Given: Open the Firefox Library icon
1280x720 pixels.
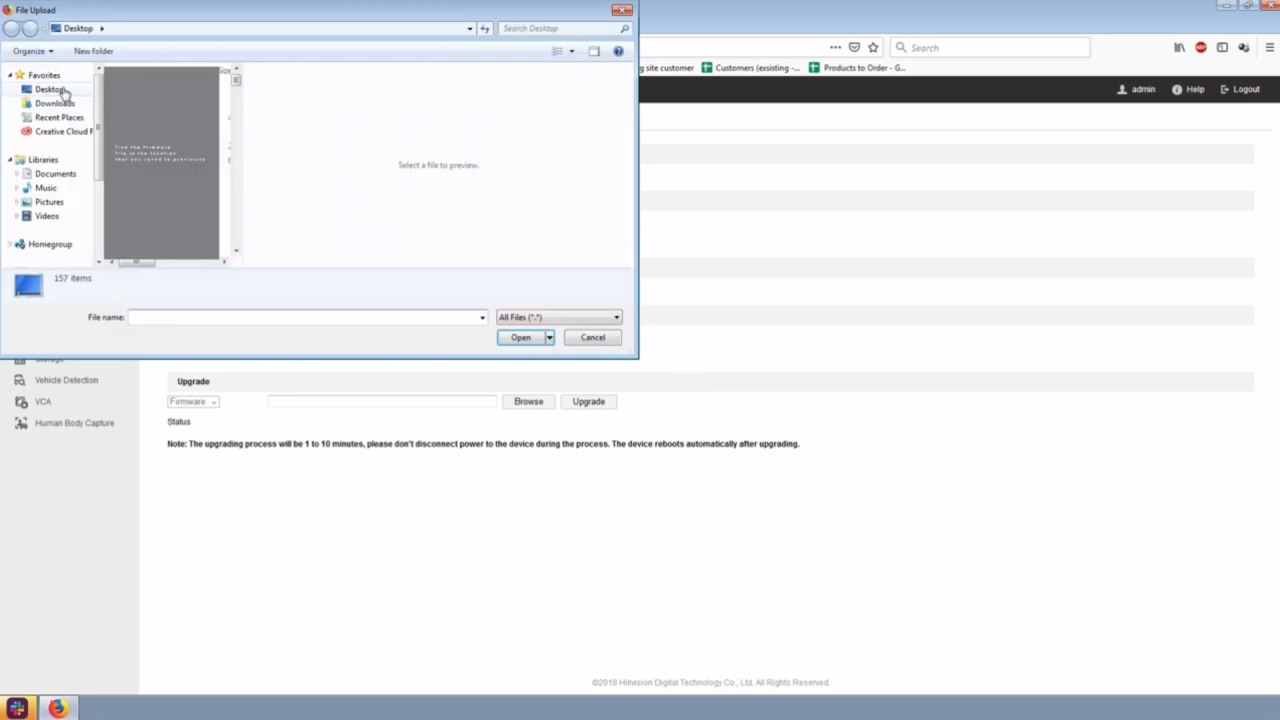Looking at the screenshot, I should (x=1179, y=47).
